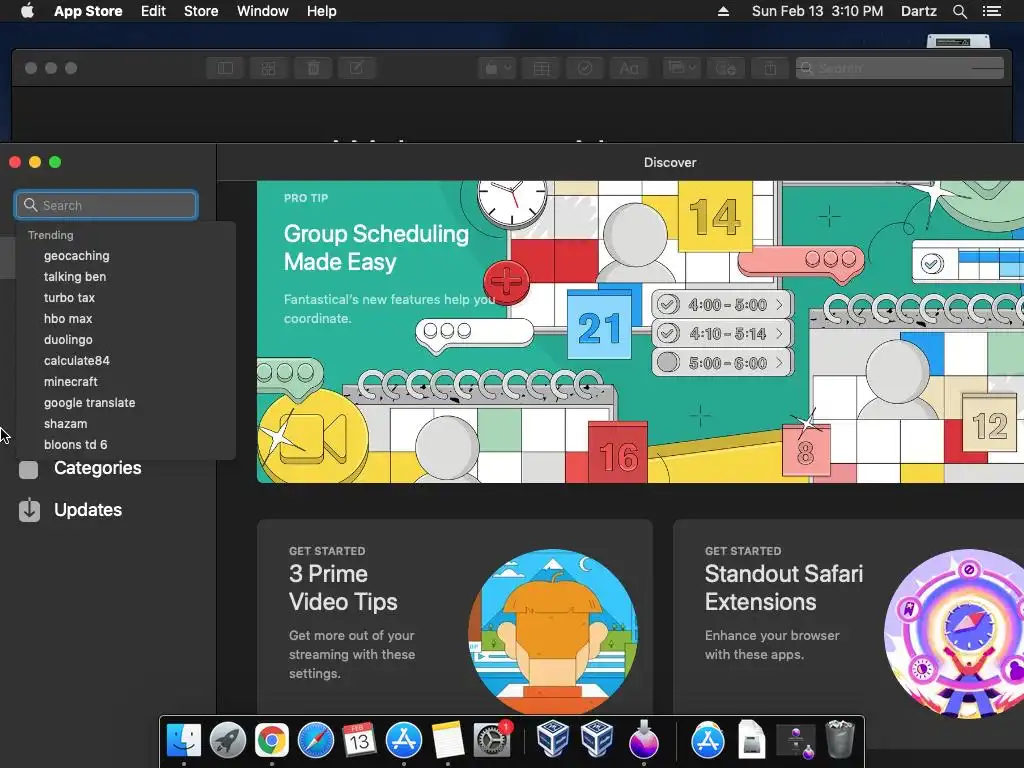Open the yellow Notes icon in Dock
Viewport: 1024px width, 768px height.
coord(447,740)
